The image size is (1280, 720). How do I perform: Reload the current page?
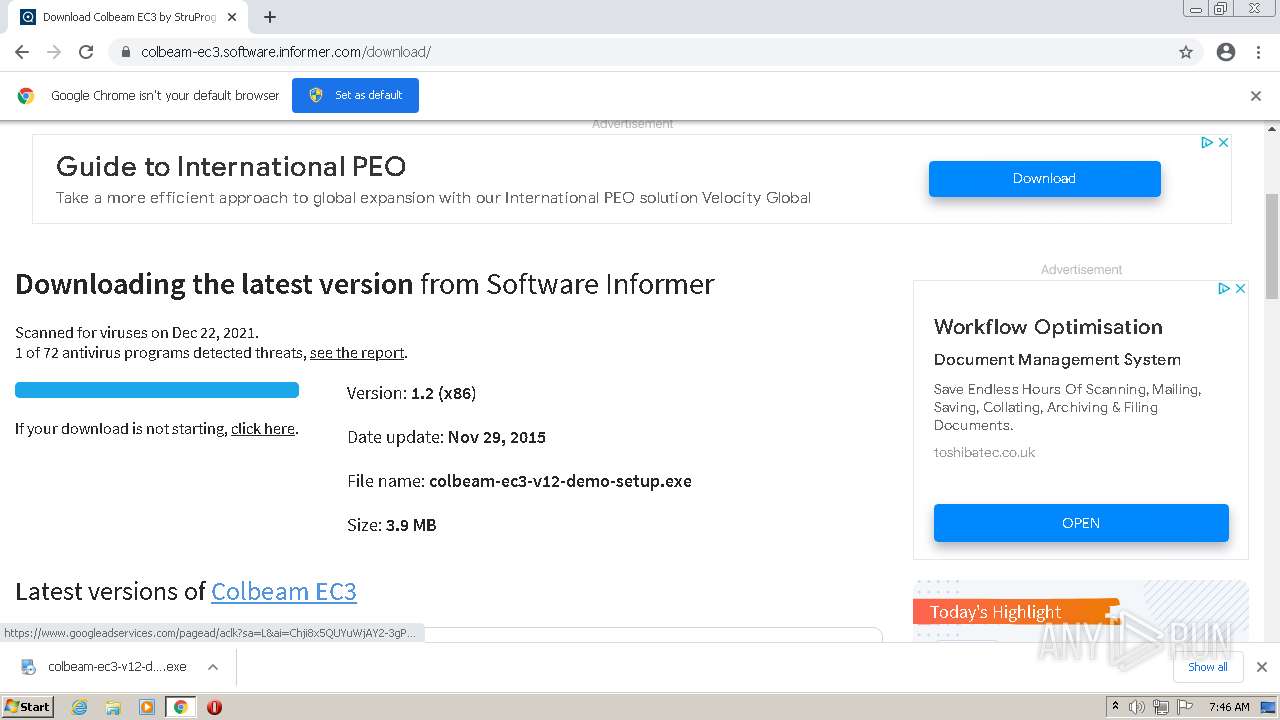(86, 52)
